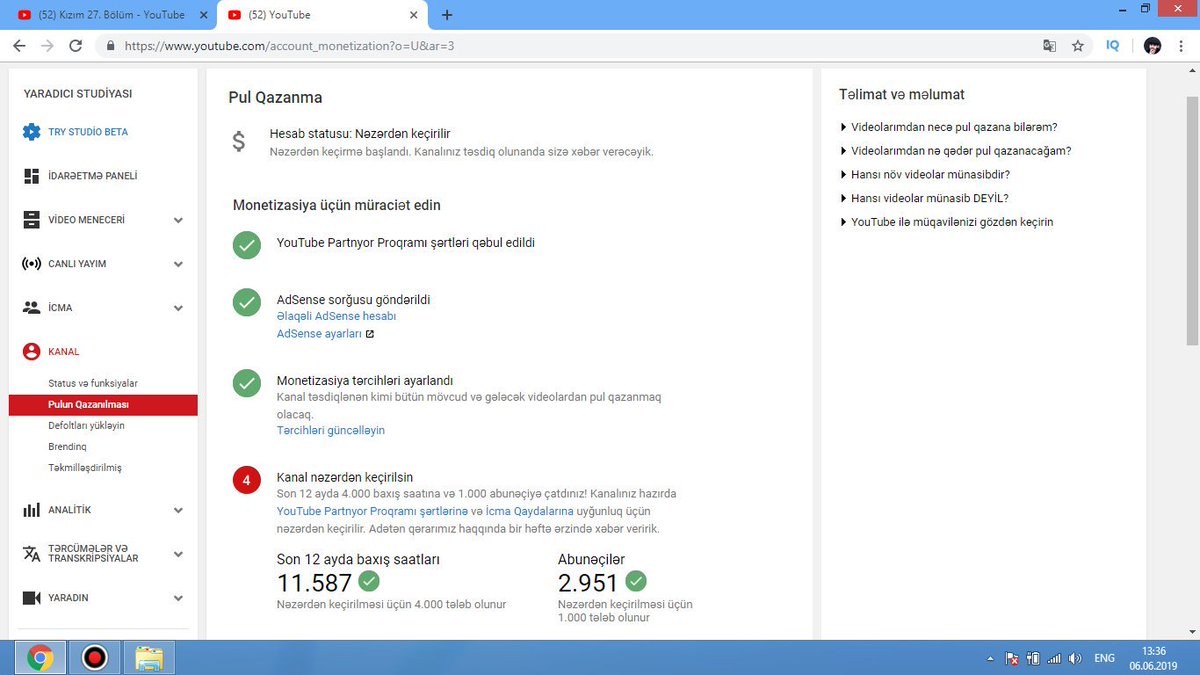This screenshot has height=675, width=1200.
Task: Click the IQ browser extension icon
Action: [x=1113, y=46]
